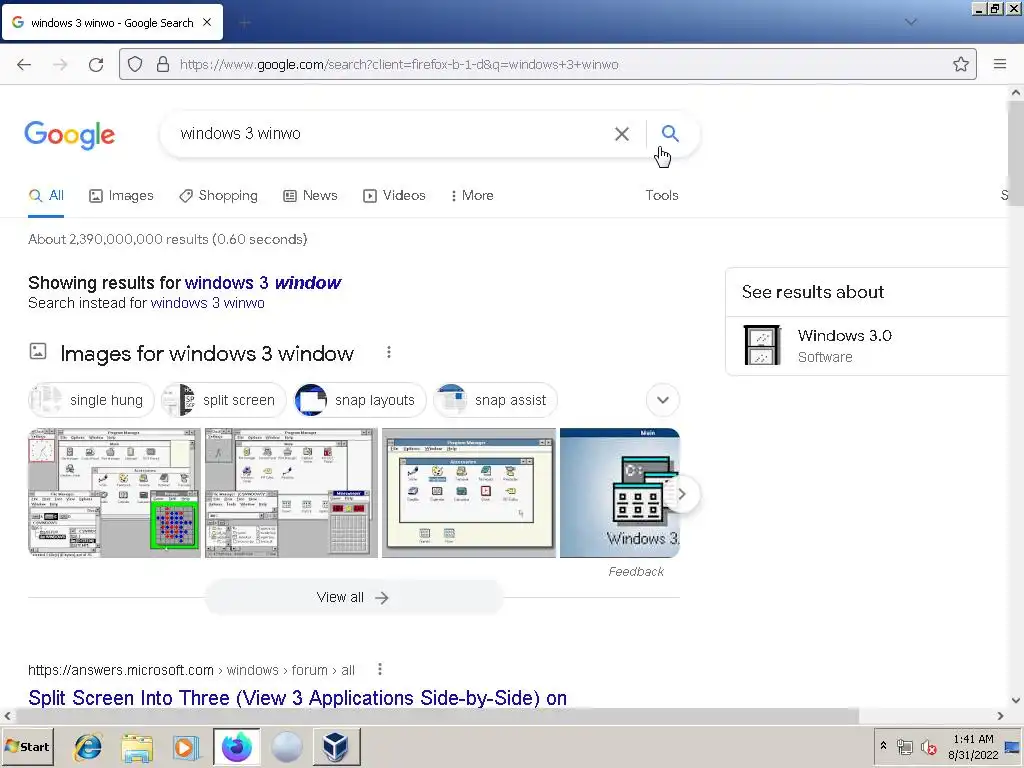
Task: Click the Firefox taskbar button
Action: point(236,746)
